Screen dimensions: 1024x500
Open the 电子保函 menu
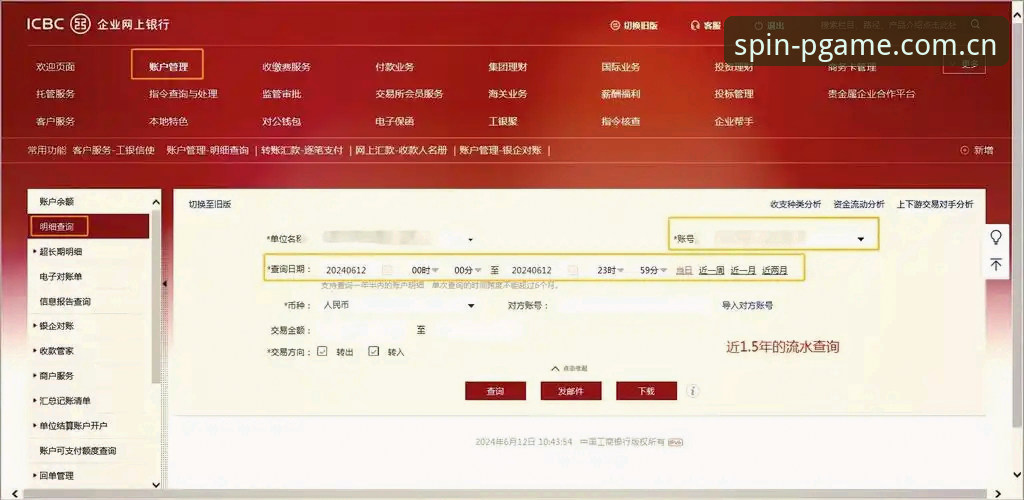point(395,121)
